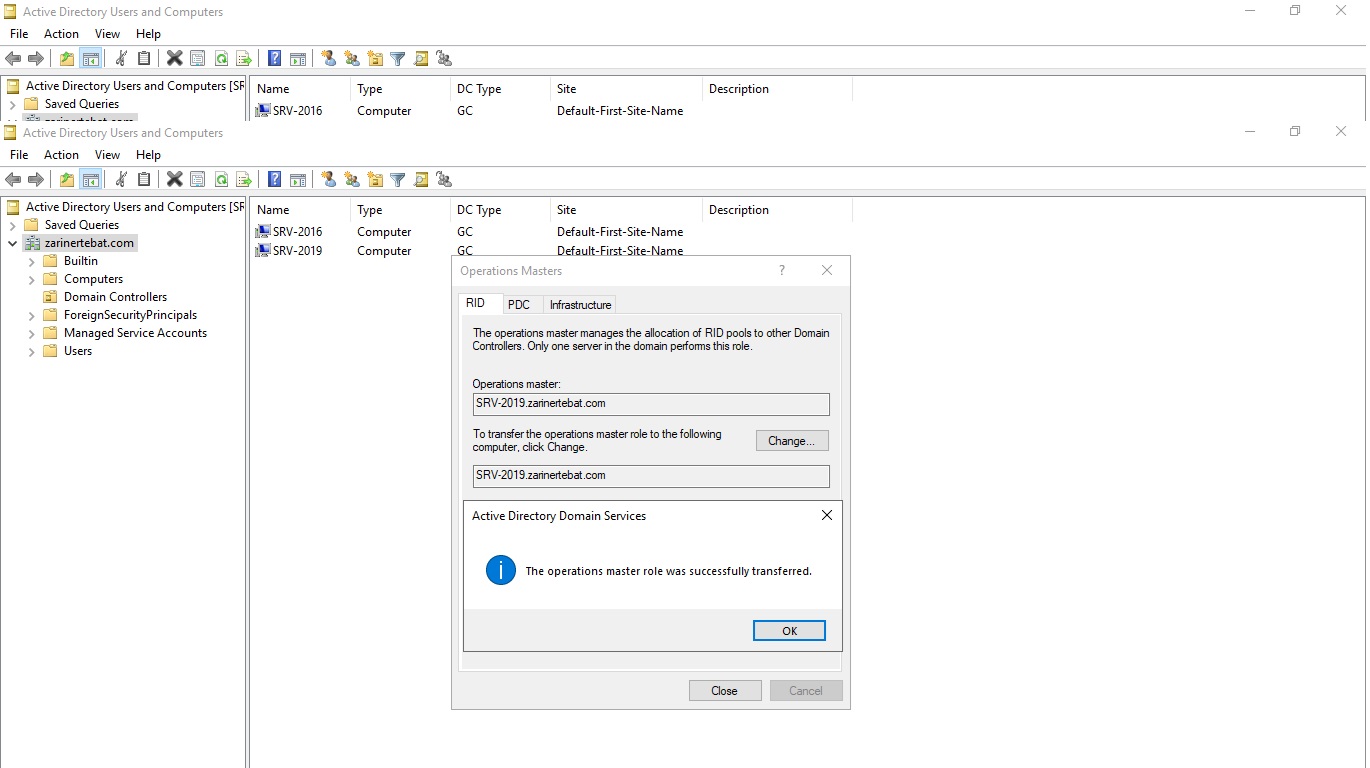Close the Active Directory Domain Services message
Screen dimensions: 1370x768
(827, 516)
